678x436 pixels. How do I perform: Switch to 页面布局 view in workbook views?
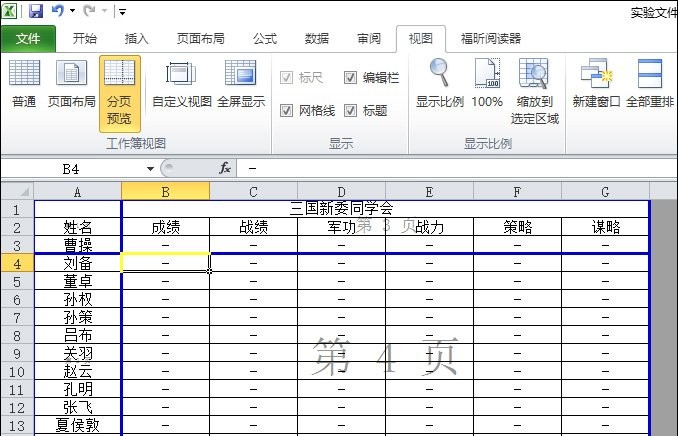point(71,83)
